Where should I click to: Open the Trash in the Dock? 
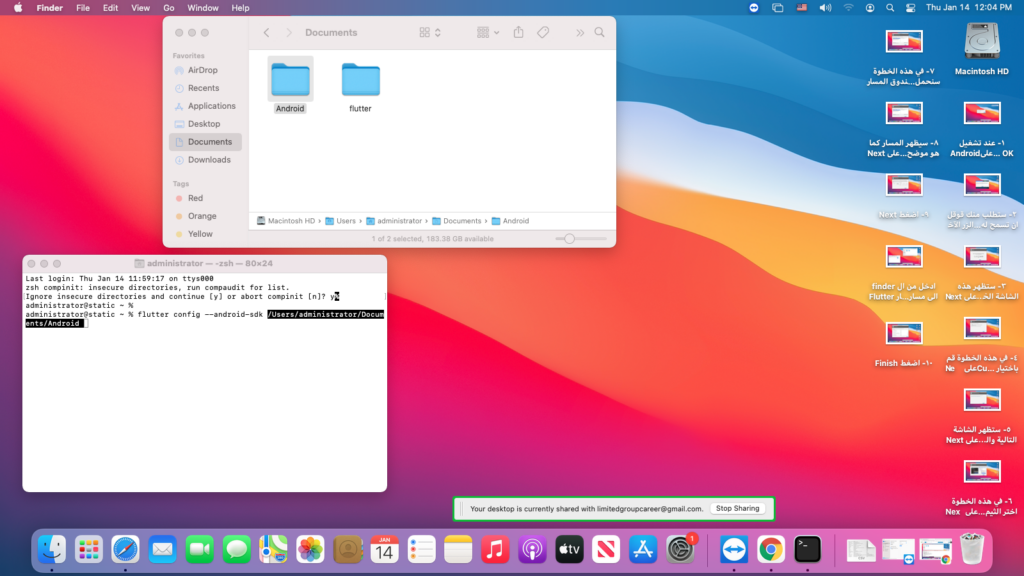(972, 549)
